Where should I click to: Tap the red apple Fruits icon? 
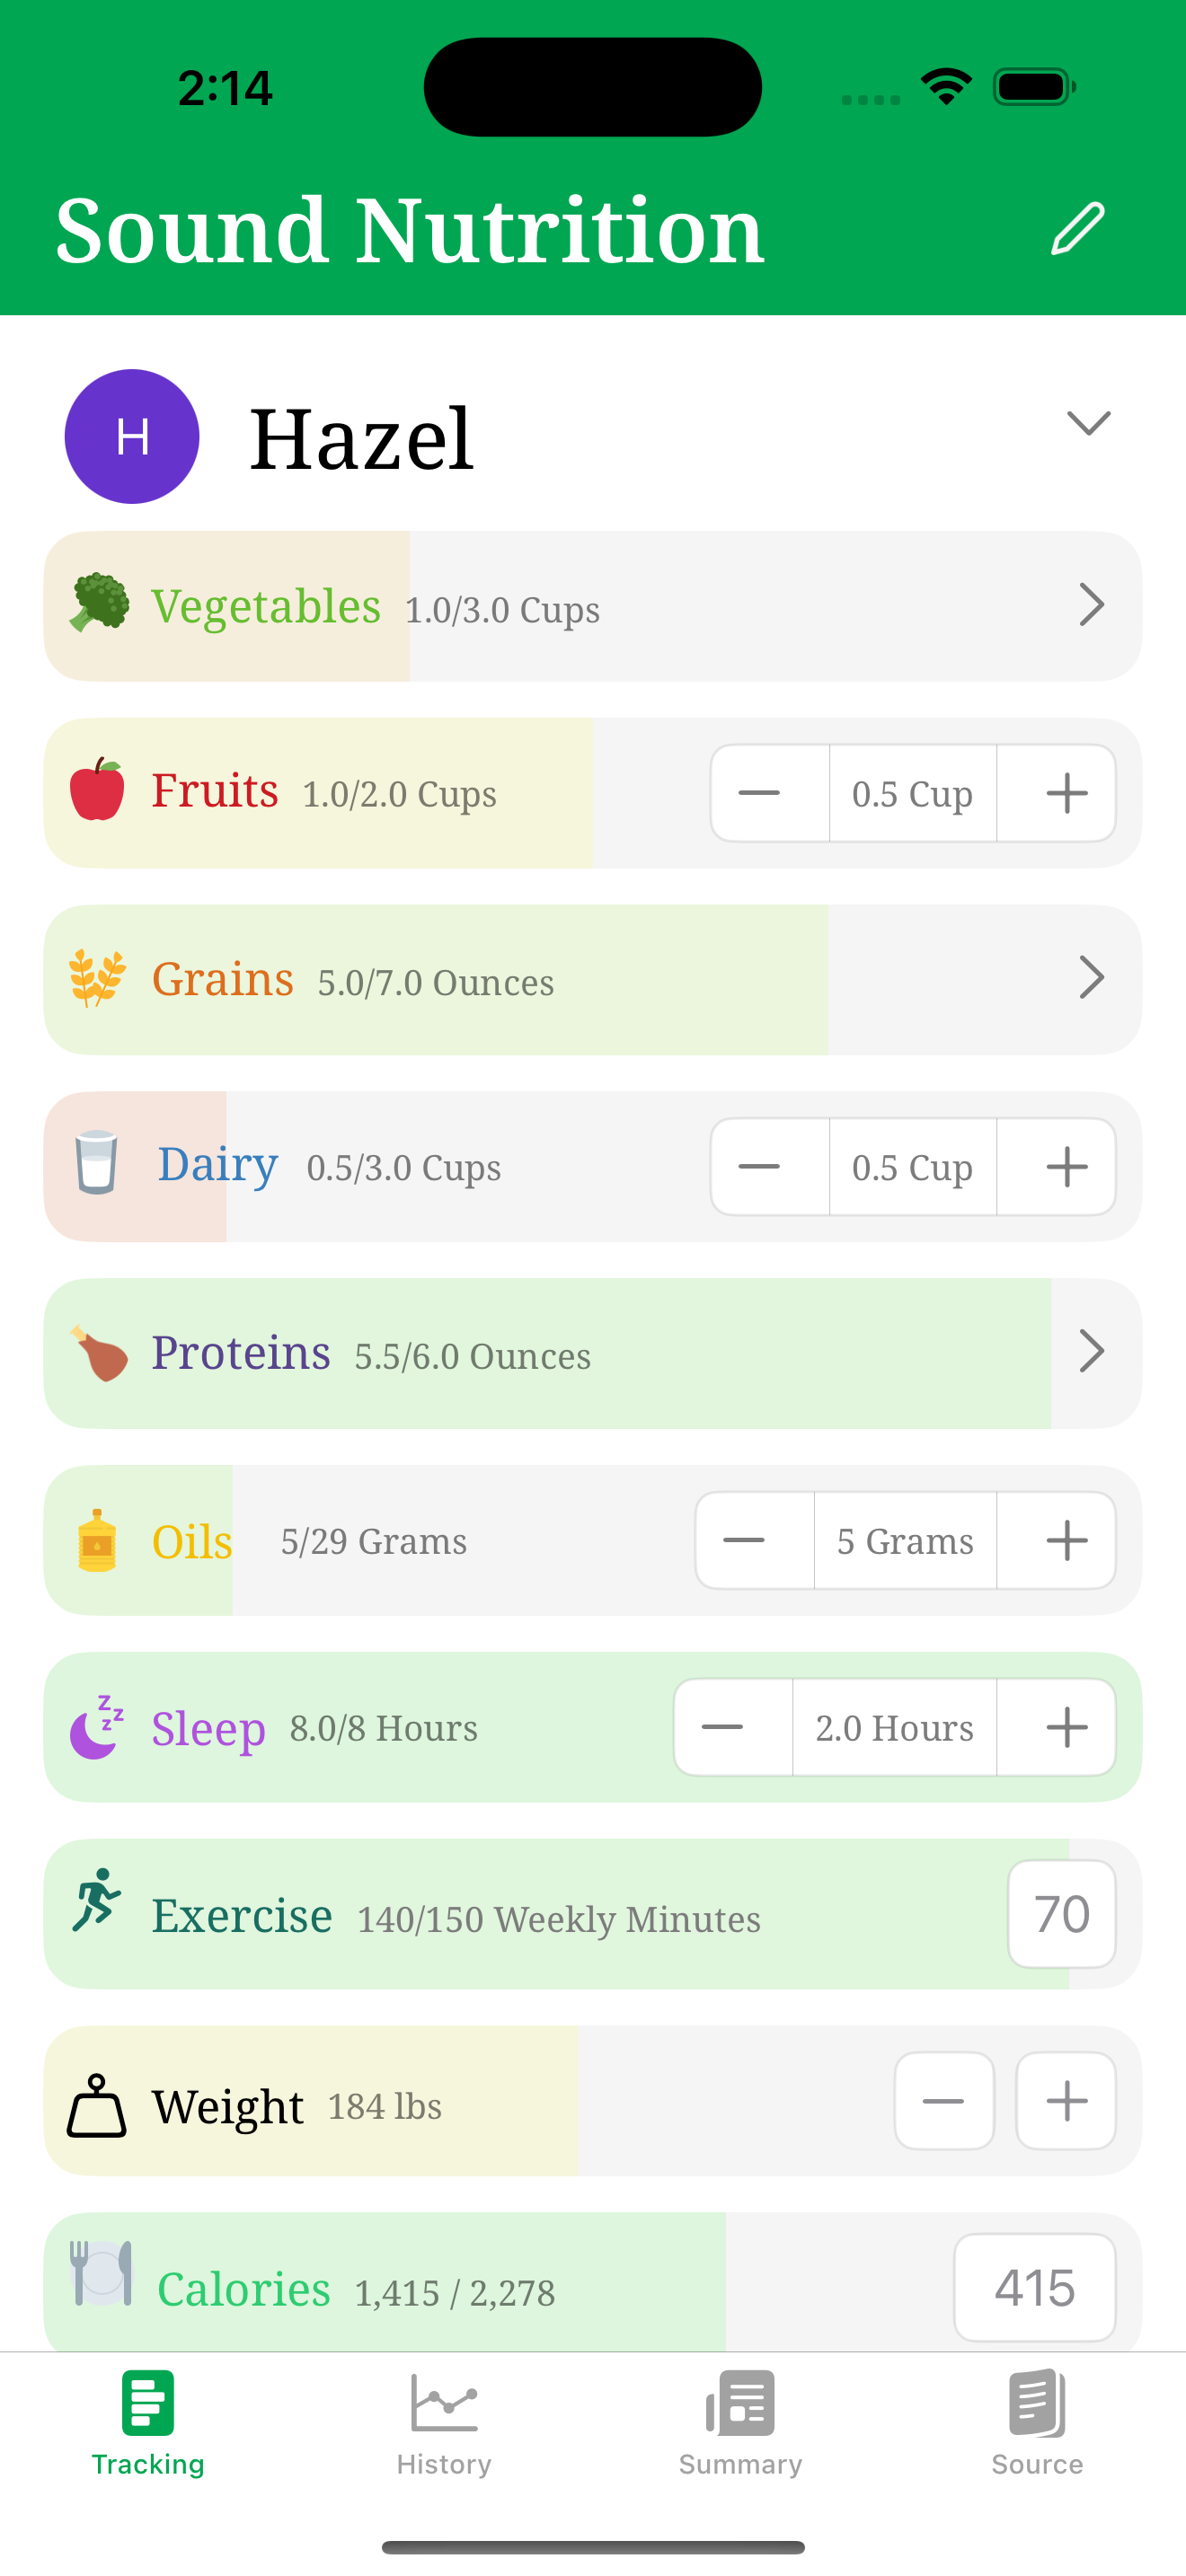[x=97, y=789]
